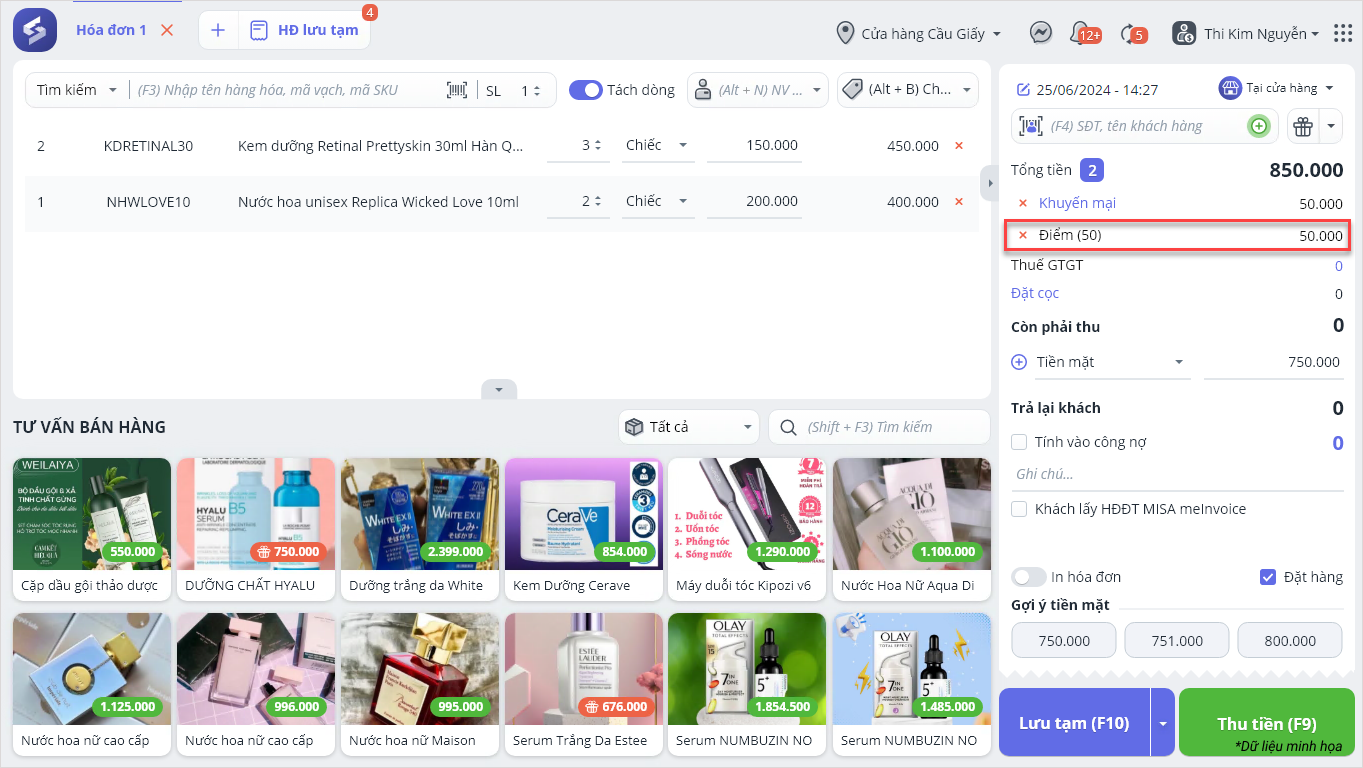1363x768 pixels.
Task: Click the app logo icon
Action: pyautogui.click(x=35, y=30)
